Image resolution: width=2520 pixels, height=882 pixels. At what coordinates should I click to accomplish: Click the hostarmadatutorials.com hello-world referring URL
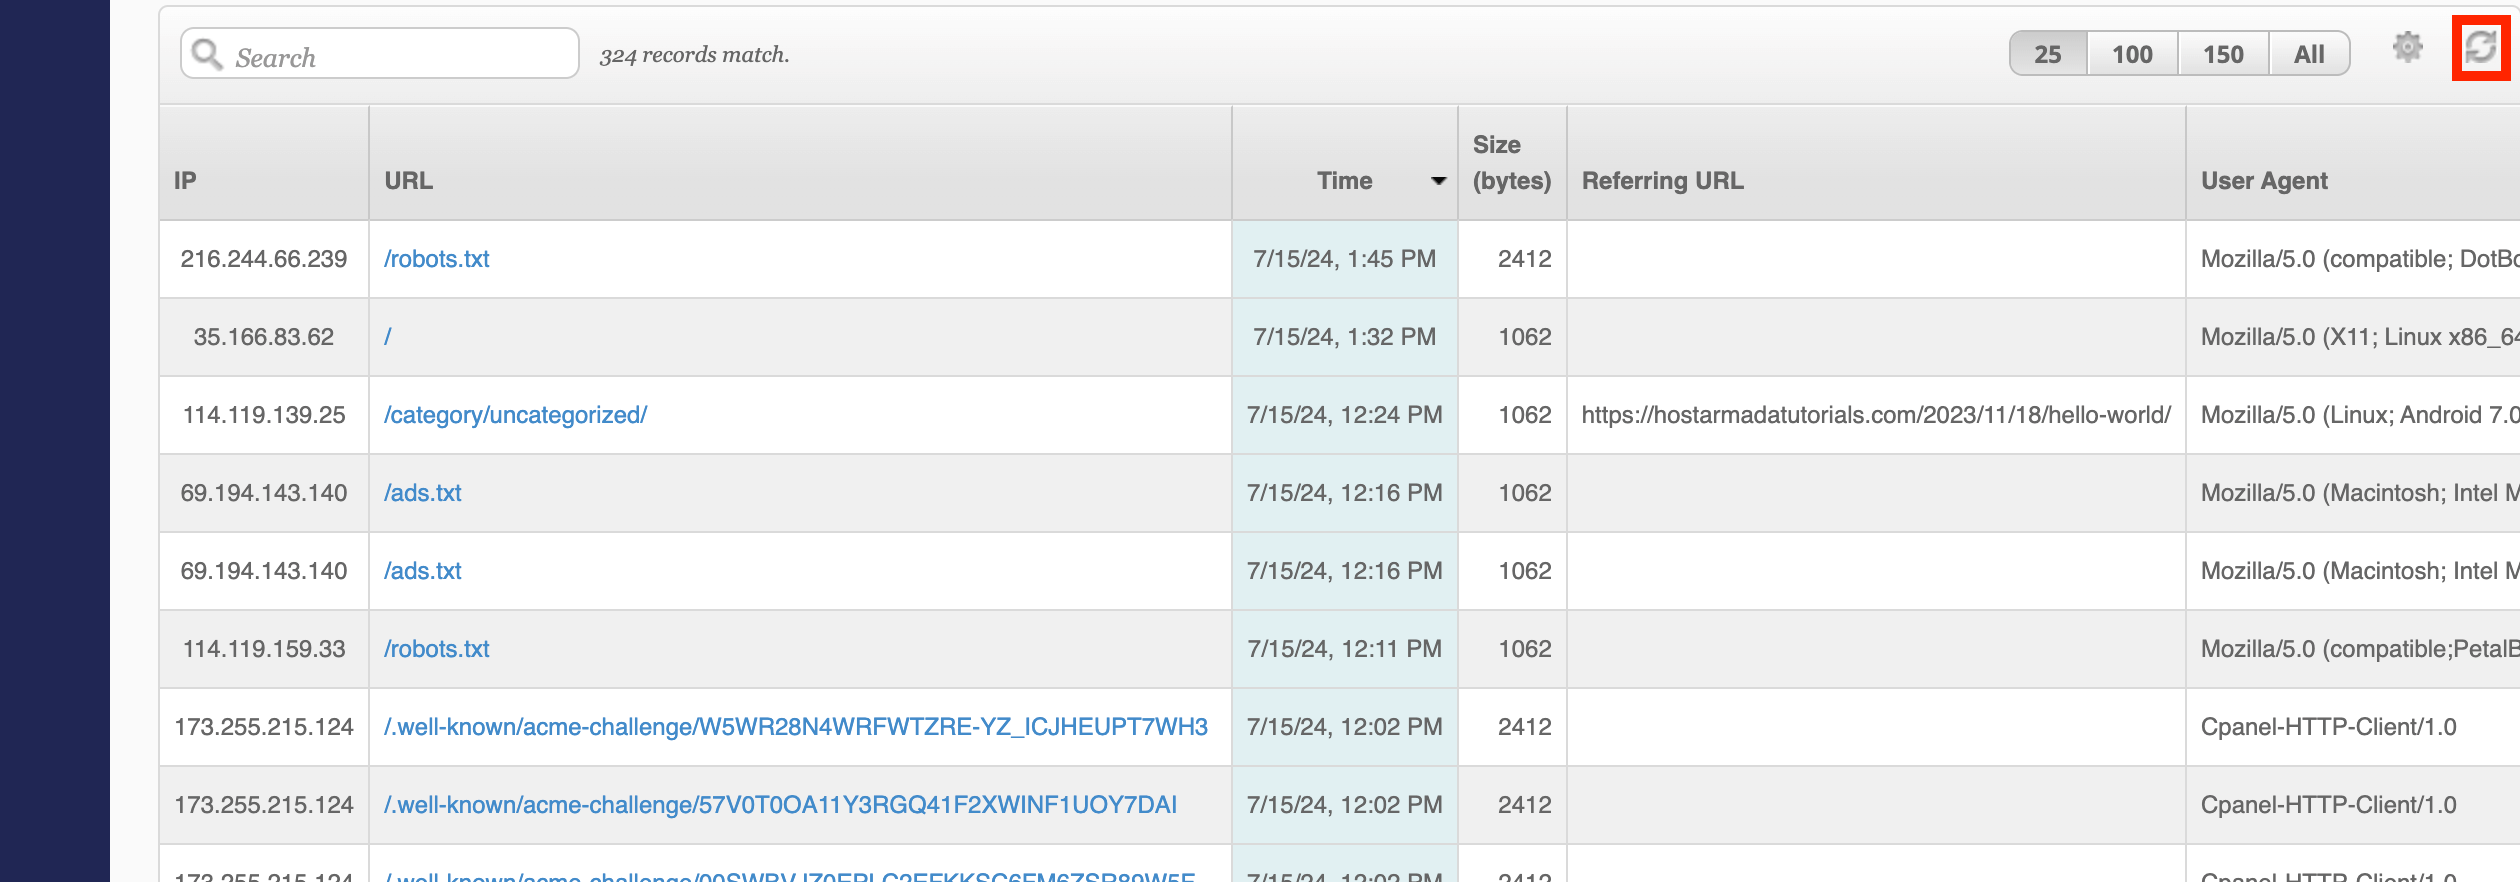[x=1876, y=415]
